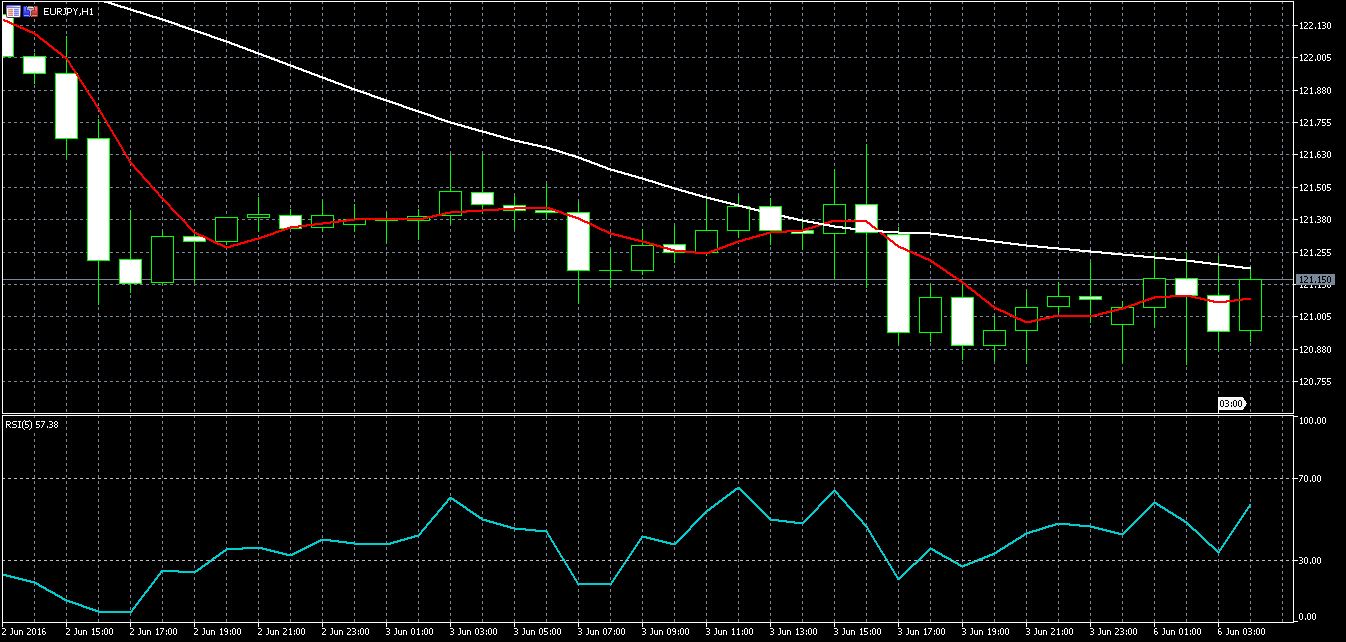Click the one-click trading panel icon

[x=30, y=11]
